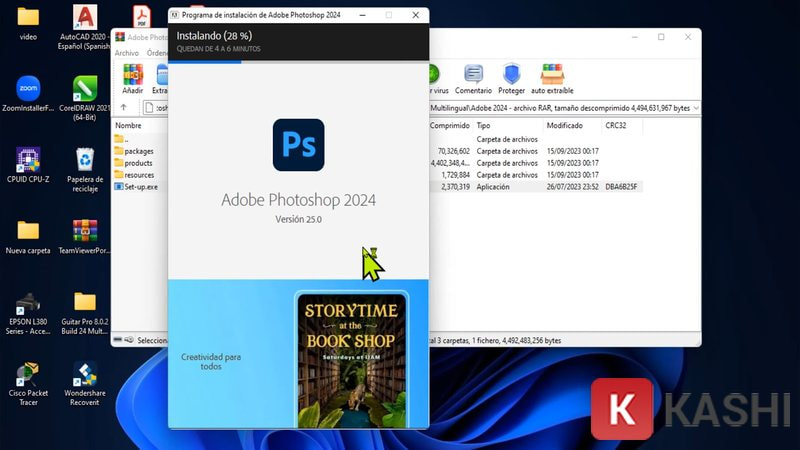Maximize the WinRAR window

[x=661, y=37]
